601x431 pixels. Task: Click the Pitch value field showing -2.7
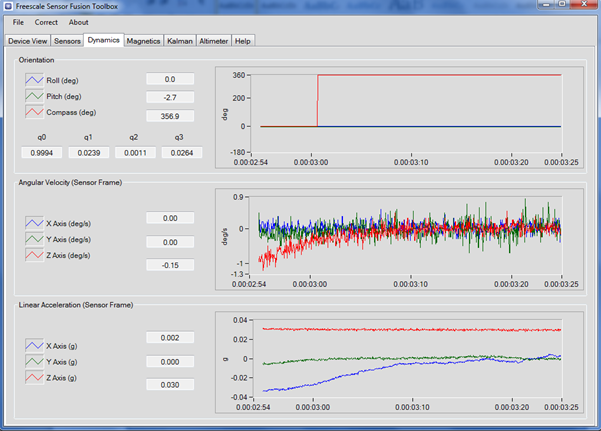click(x=170, y=97)
